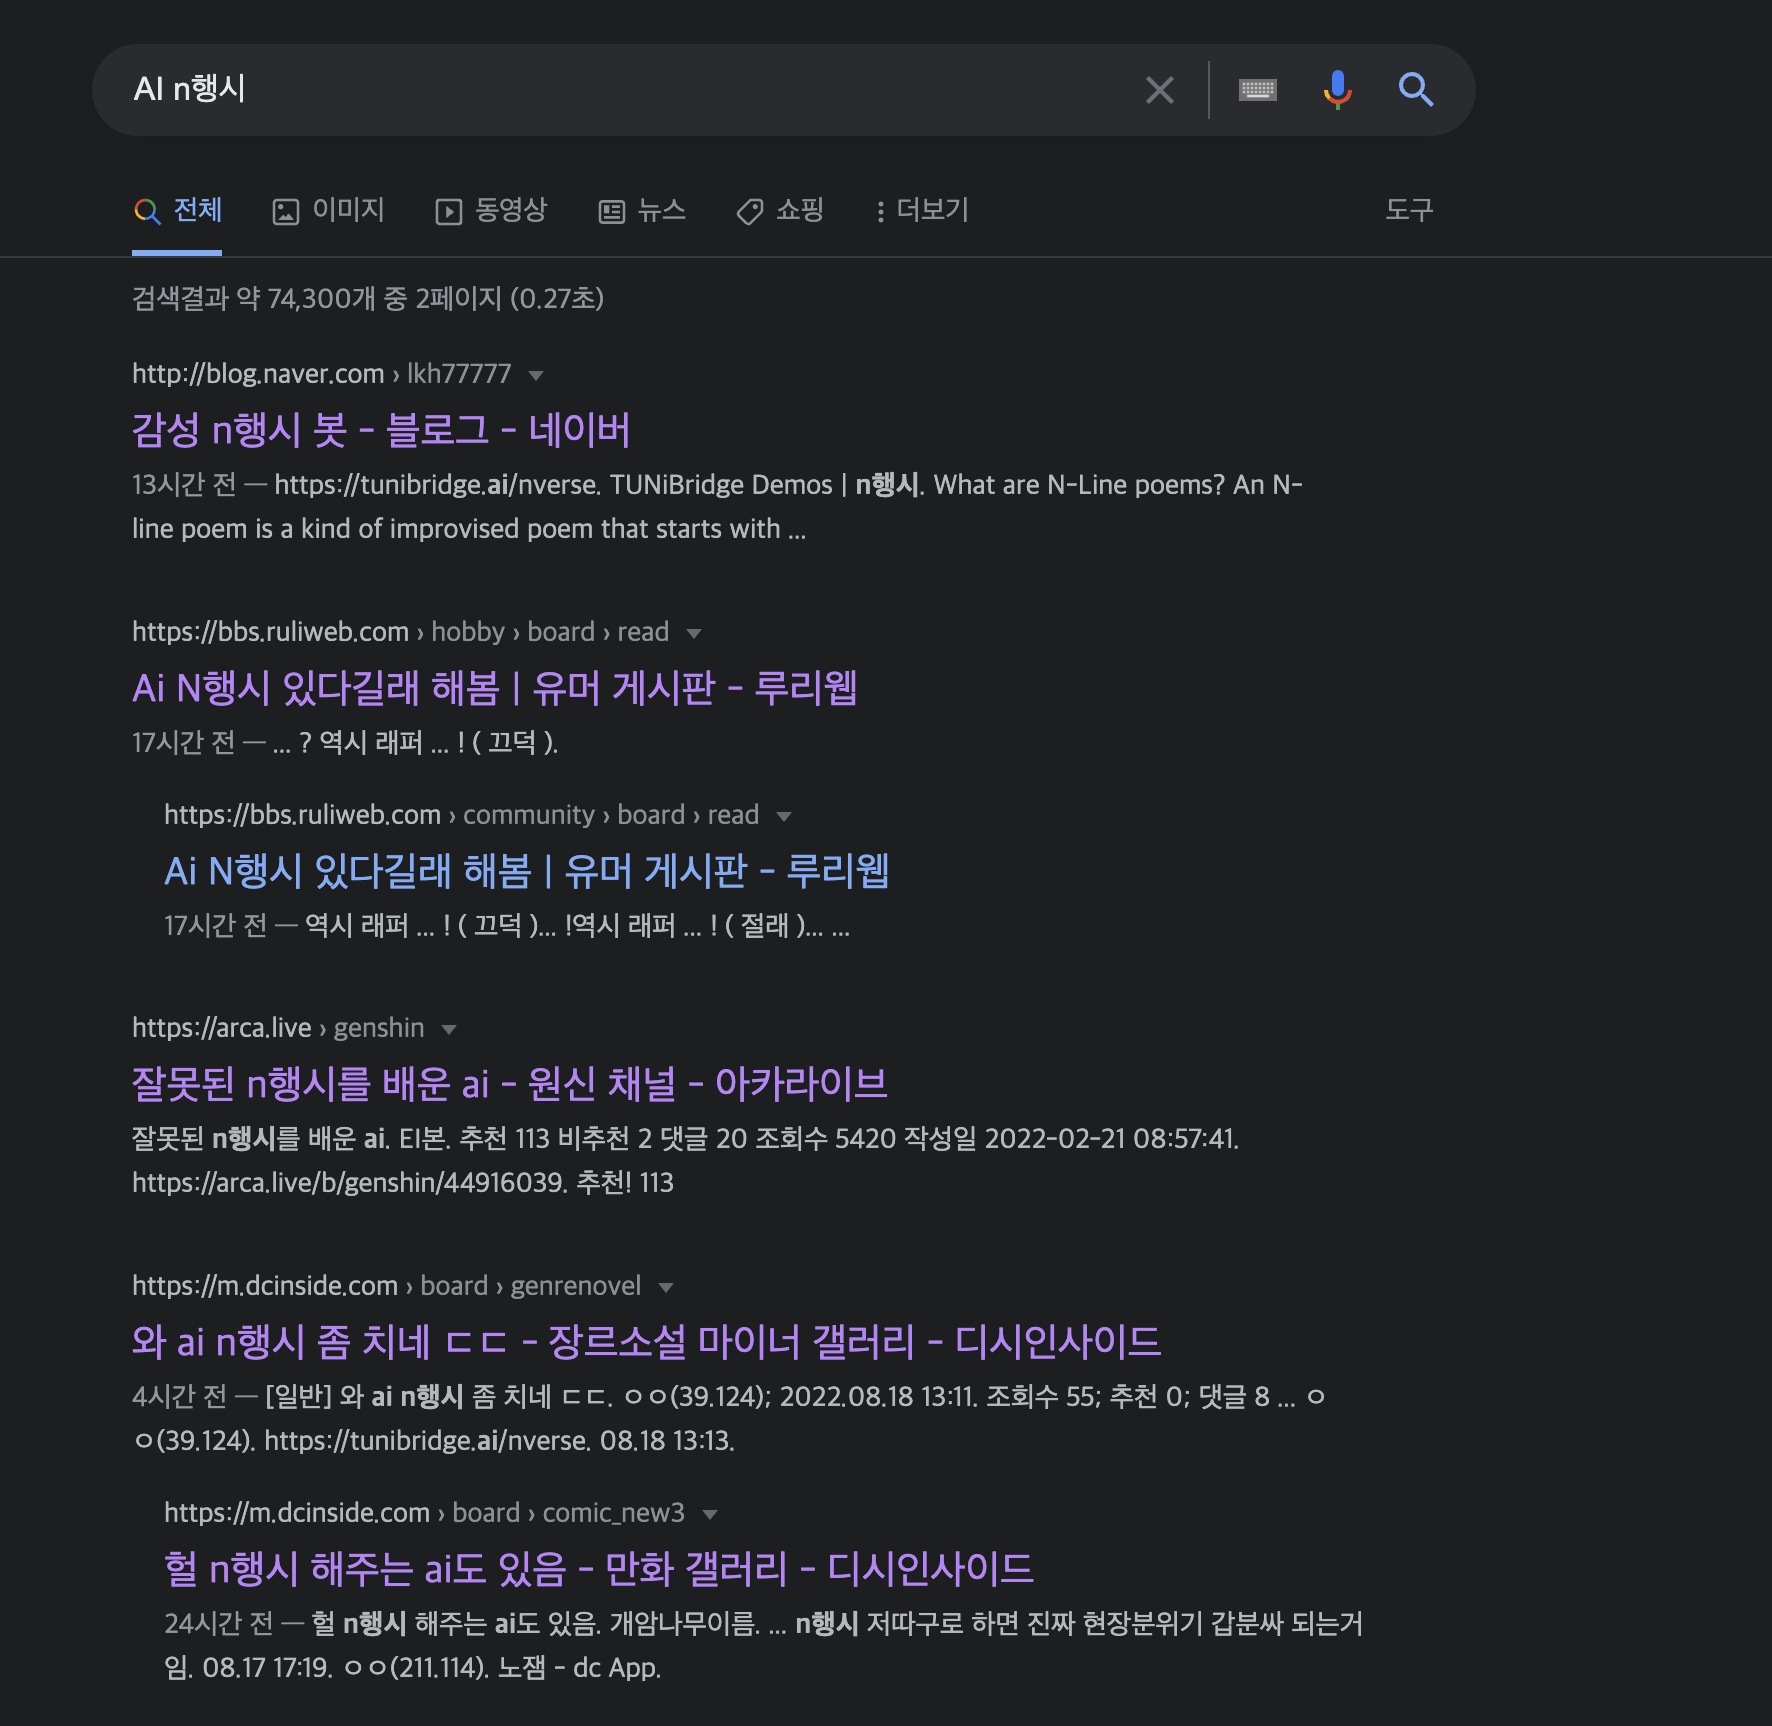Switch to the 뉴스 (News) tab

(642, 210)
